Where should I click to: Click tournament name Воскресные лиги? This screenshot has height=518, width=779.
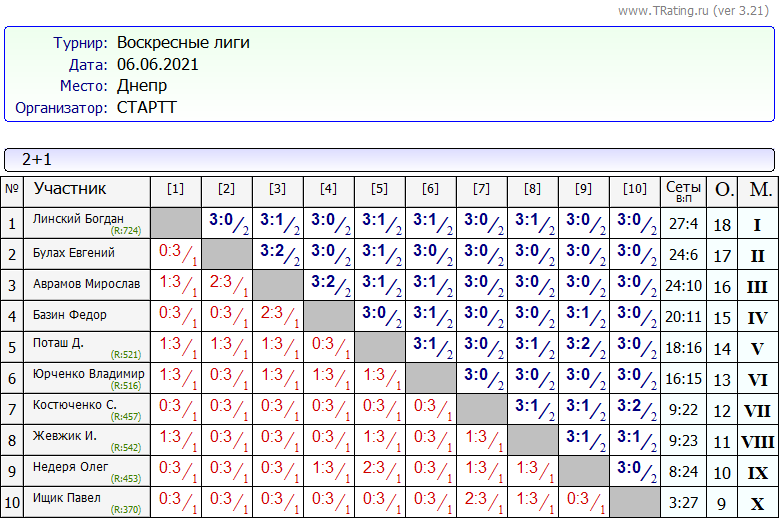[183, 43]
